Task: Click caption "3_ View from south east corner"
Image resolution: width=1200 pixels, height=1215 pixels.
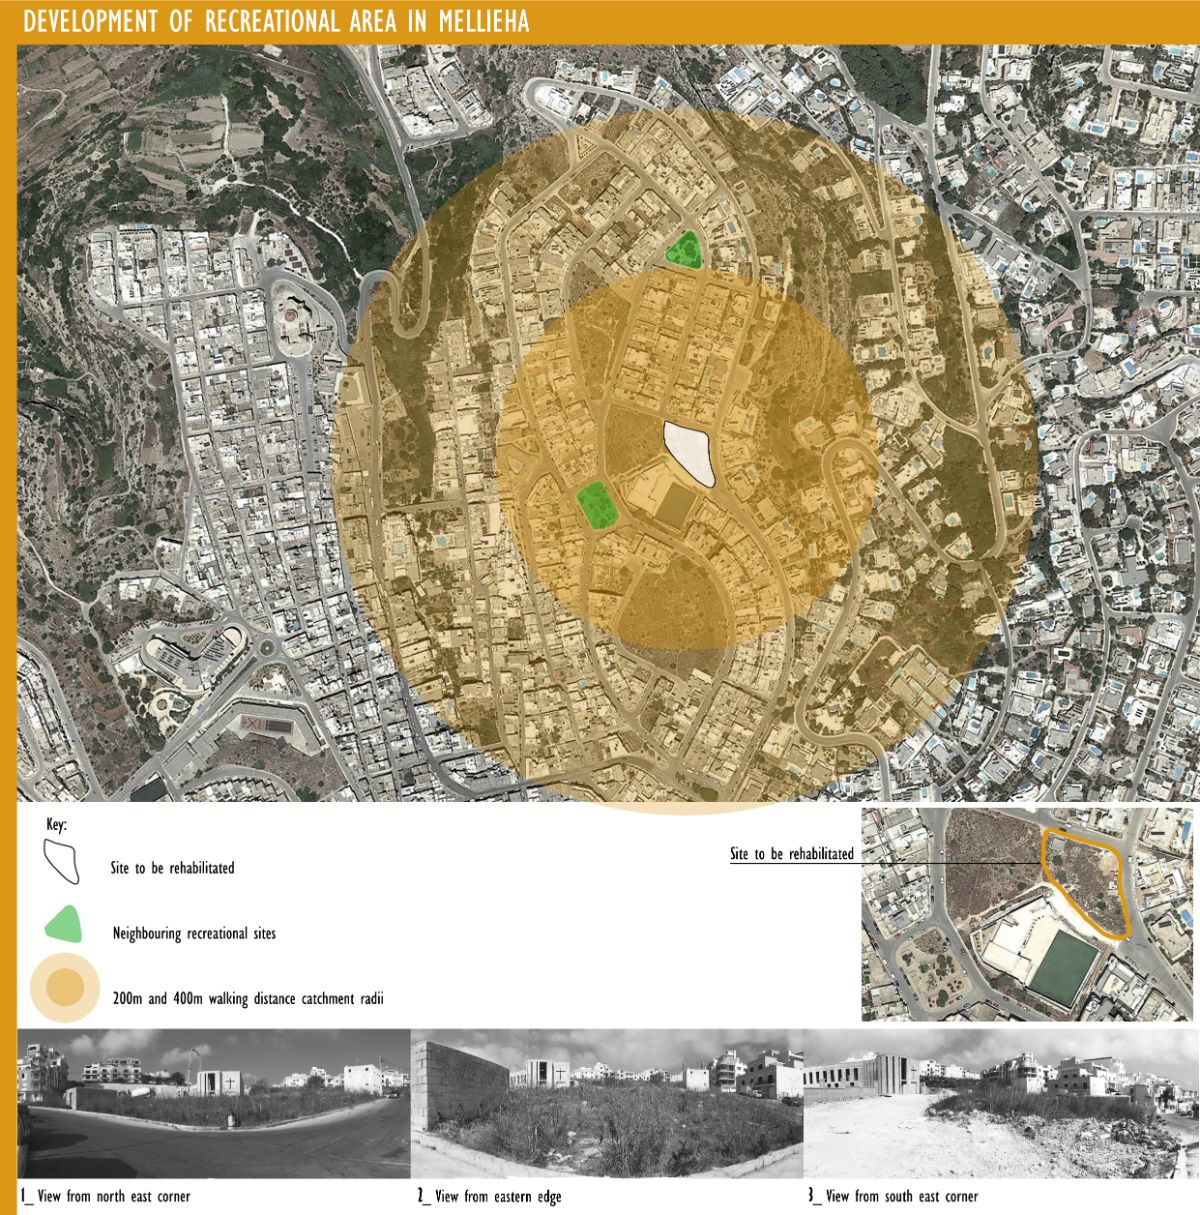Action: [893, 1196]
